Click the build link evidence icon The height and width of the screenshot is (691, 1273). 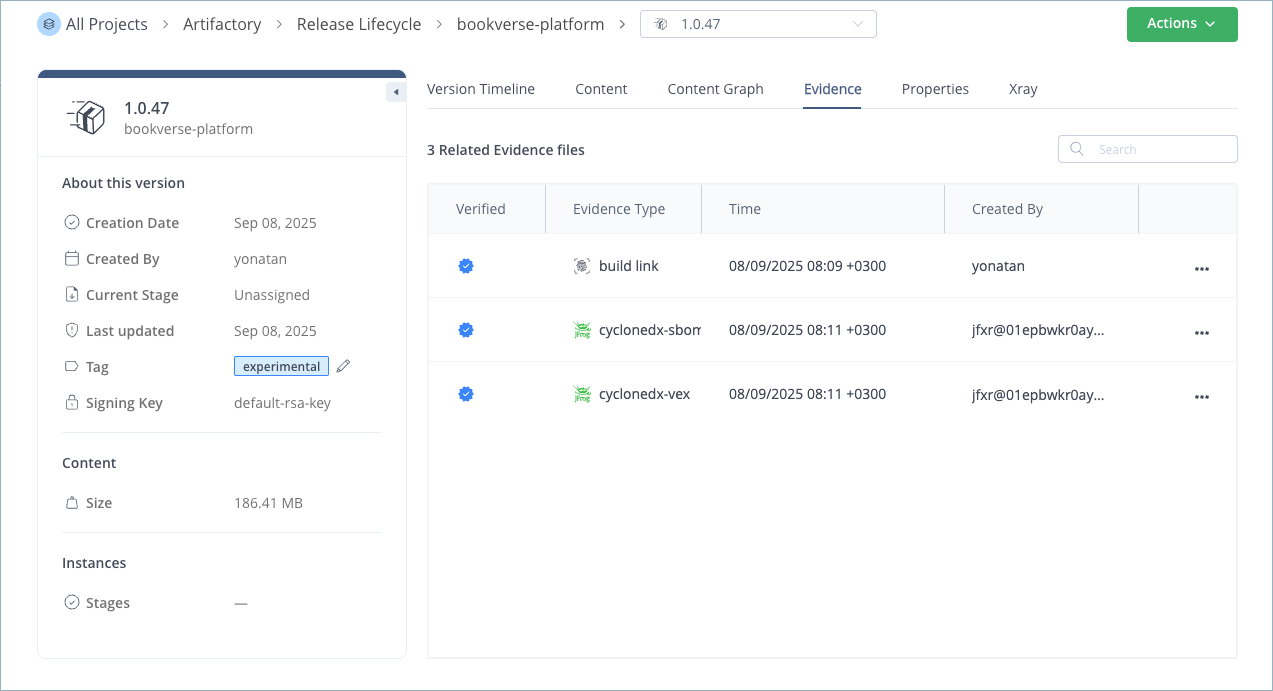(x=581, y=266)
